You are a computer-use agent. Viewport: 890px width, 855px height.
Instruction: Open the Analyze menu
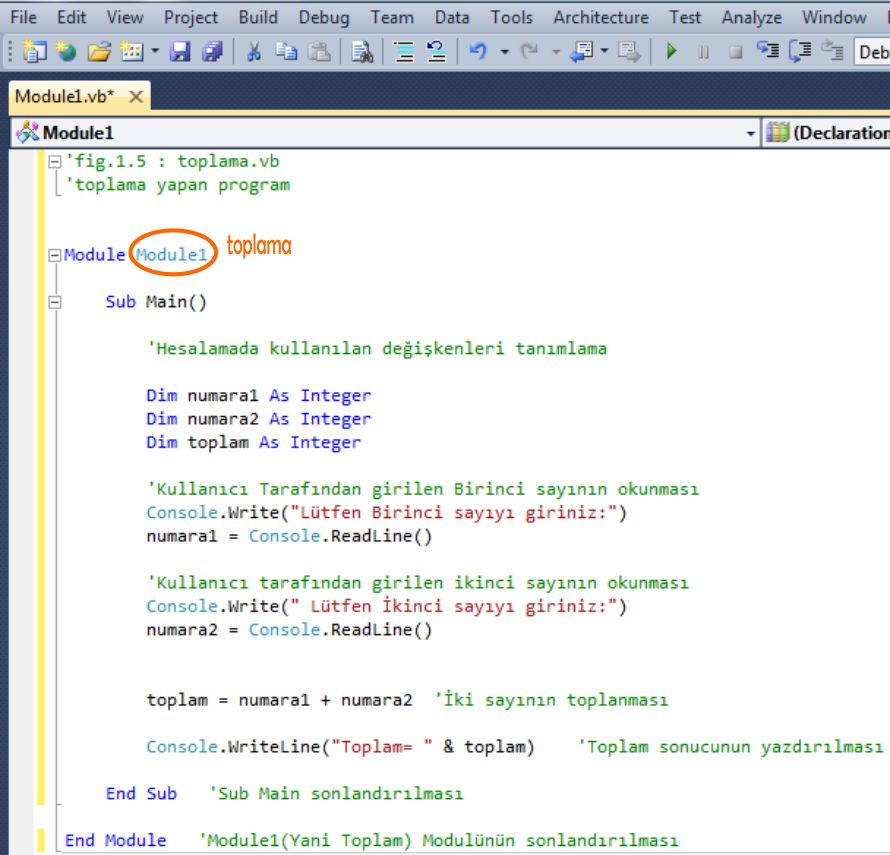[752, 18]
